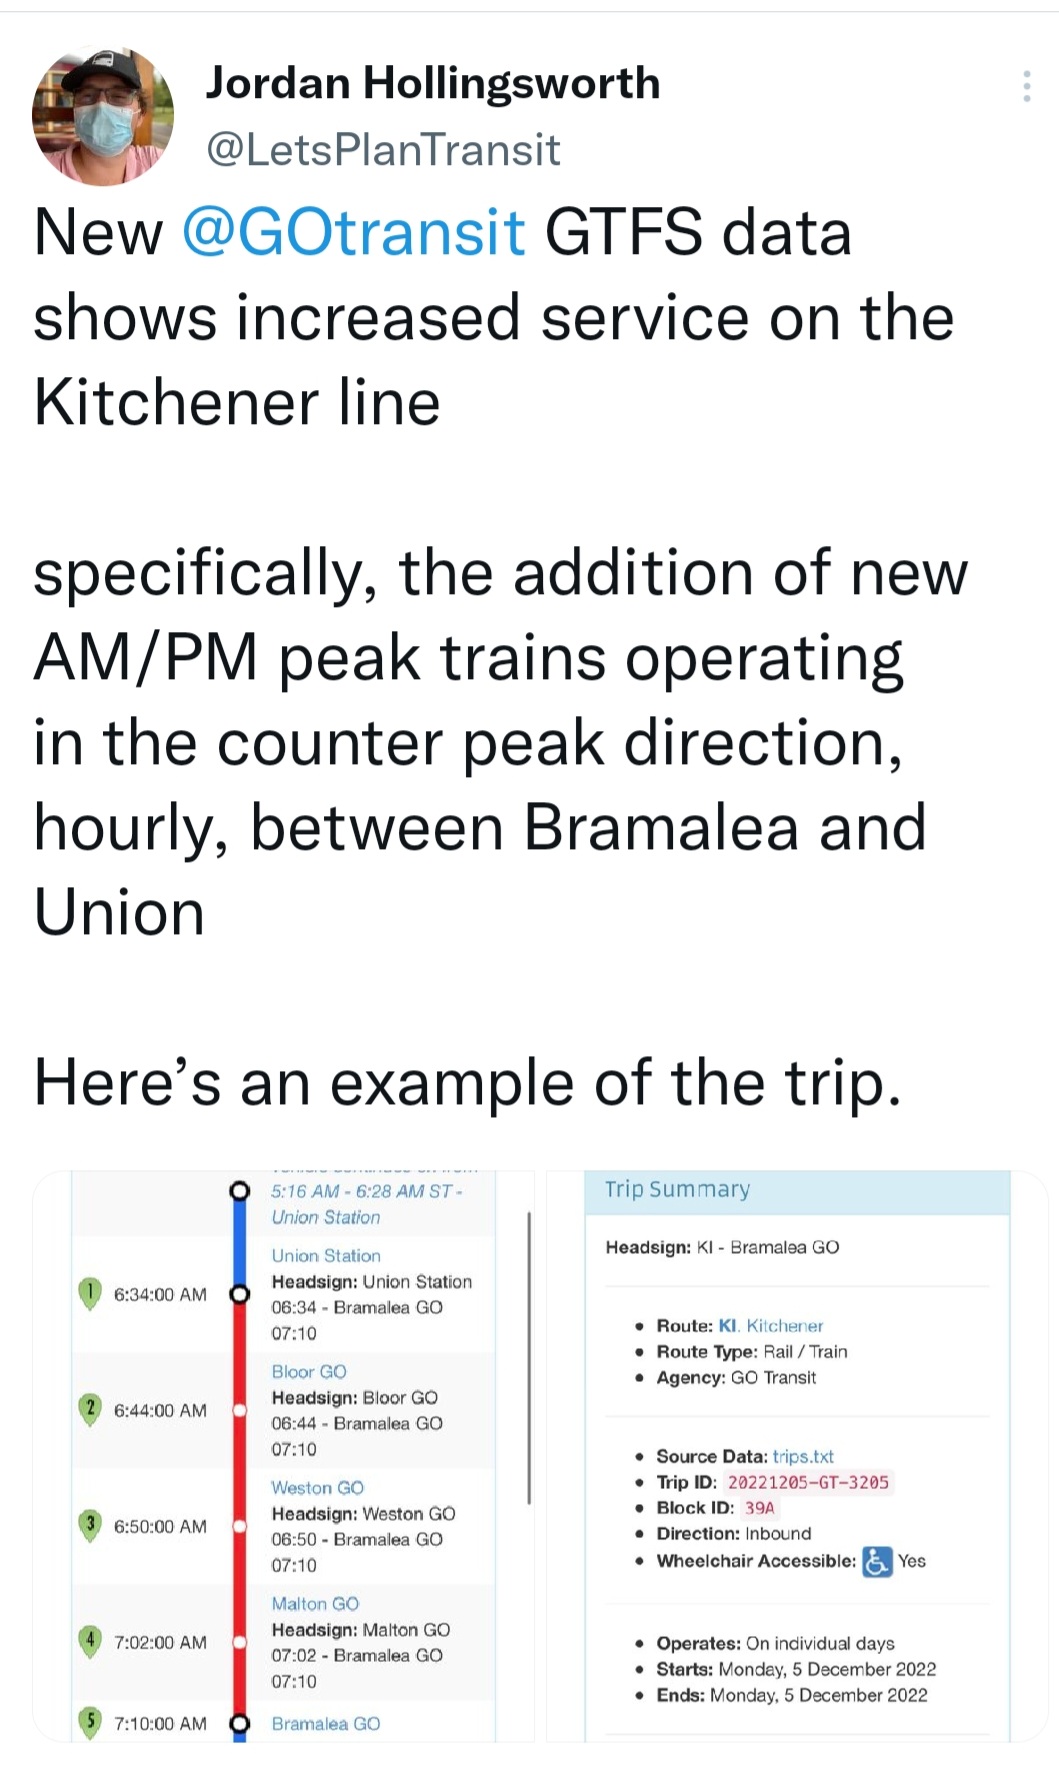This screenshot has width=1059, height=1771.
Task: Open the Bloor GO stop link
Action: point(309,1371)
